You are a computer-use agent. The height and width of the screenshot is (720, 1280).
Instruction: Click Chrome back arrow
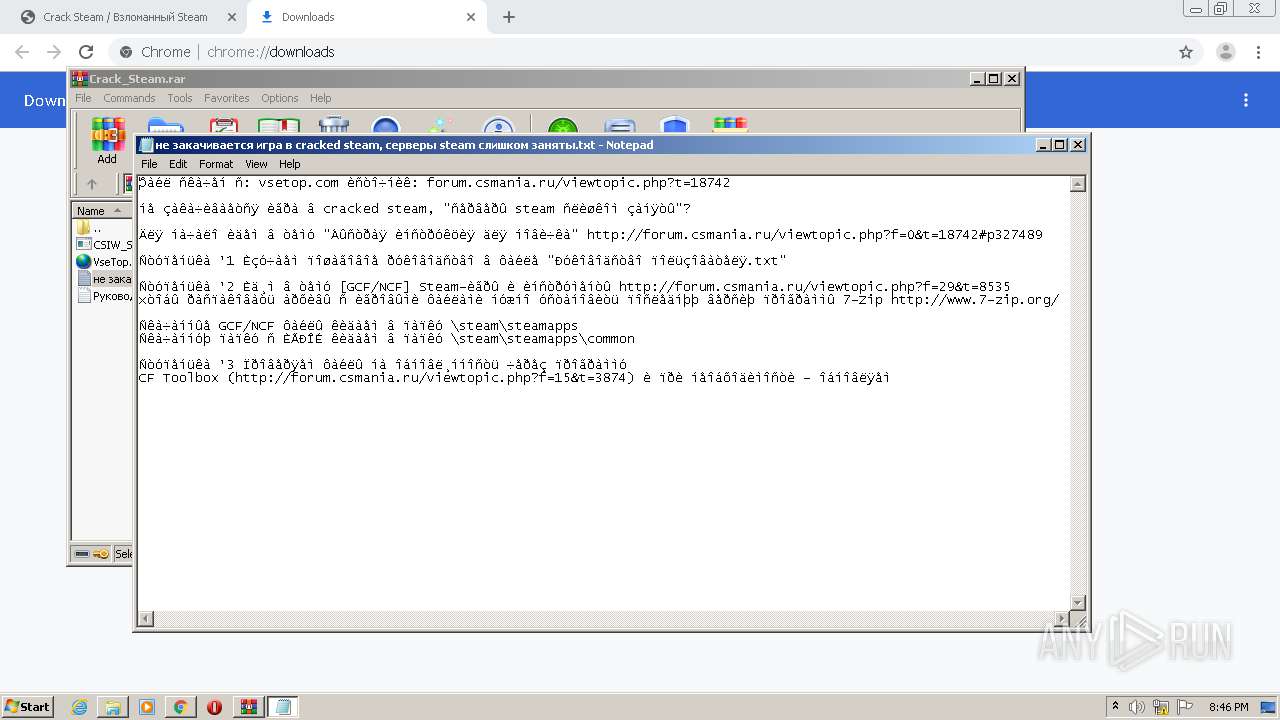(x=22, y=52)
